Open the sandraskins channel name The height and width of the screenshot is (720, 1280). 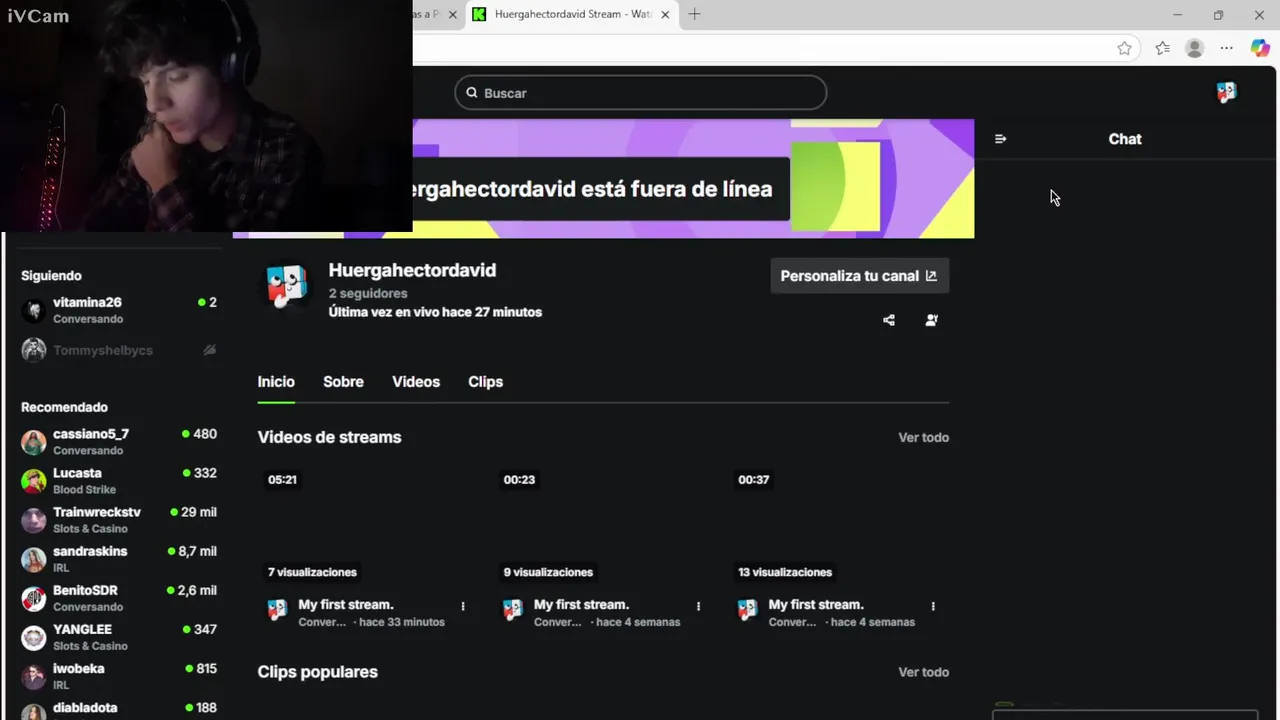pos(90,551)
